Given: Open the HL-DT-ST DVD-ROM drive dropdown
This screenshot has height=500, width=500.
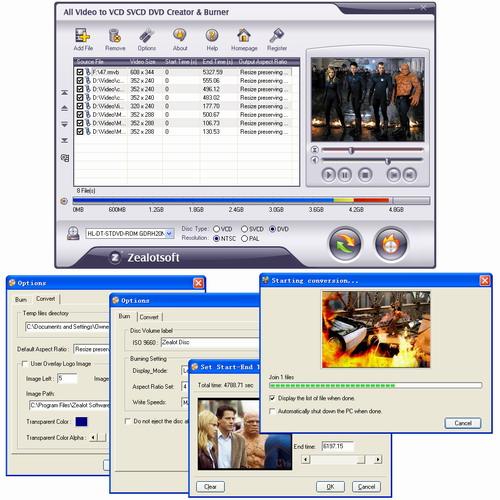Looking at the screenshot, I should coord(169,233).
